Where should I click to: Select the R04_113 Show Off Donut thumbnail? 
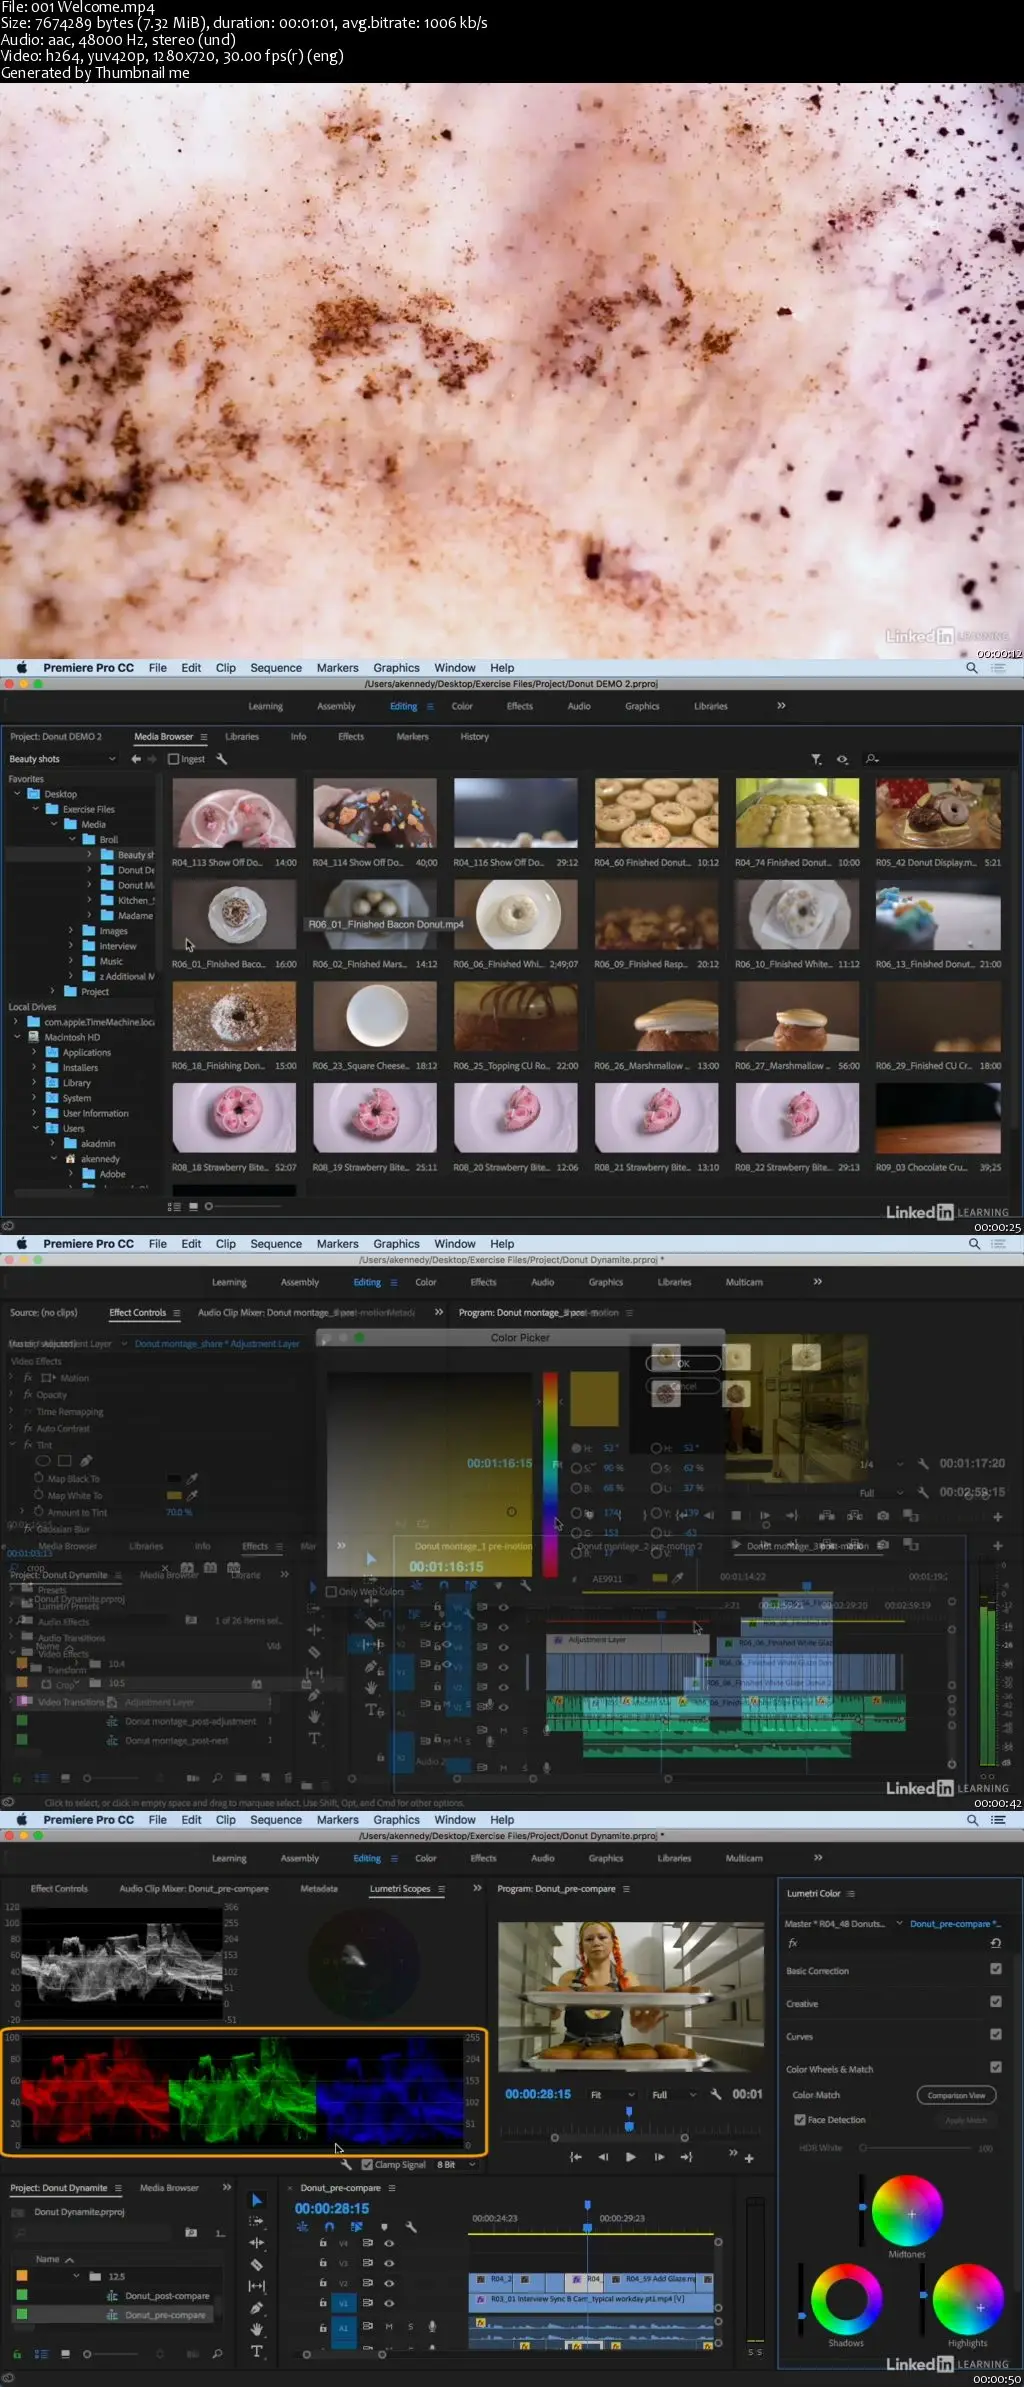coord(234,813)
